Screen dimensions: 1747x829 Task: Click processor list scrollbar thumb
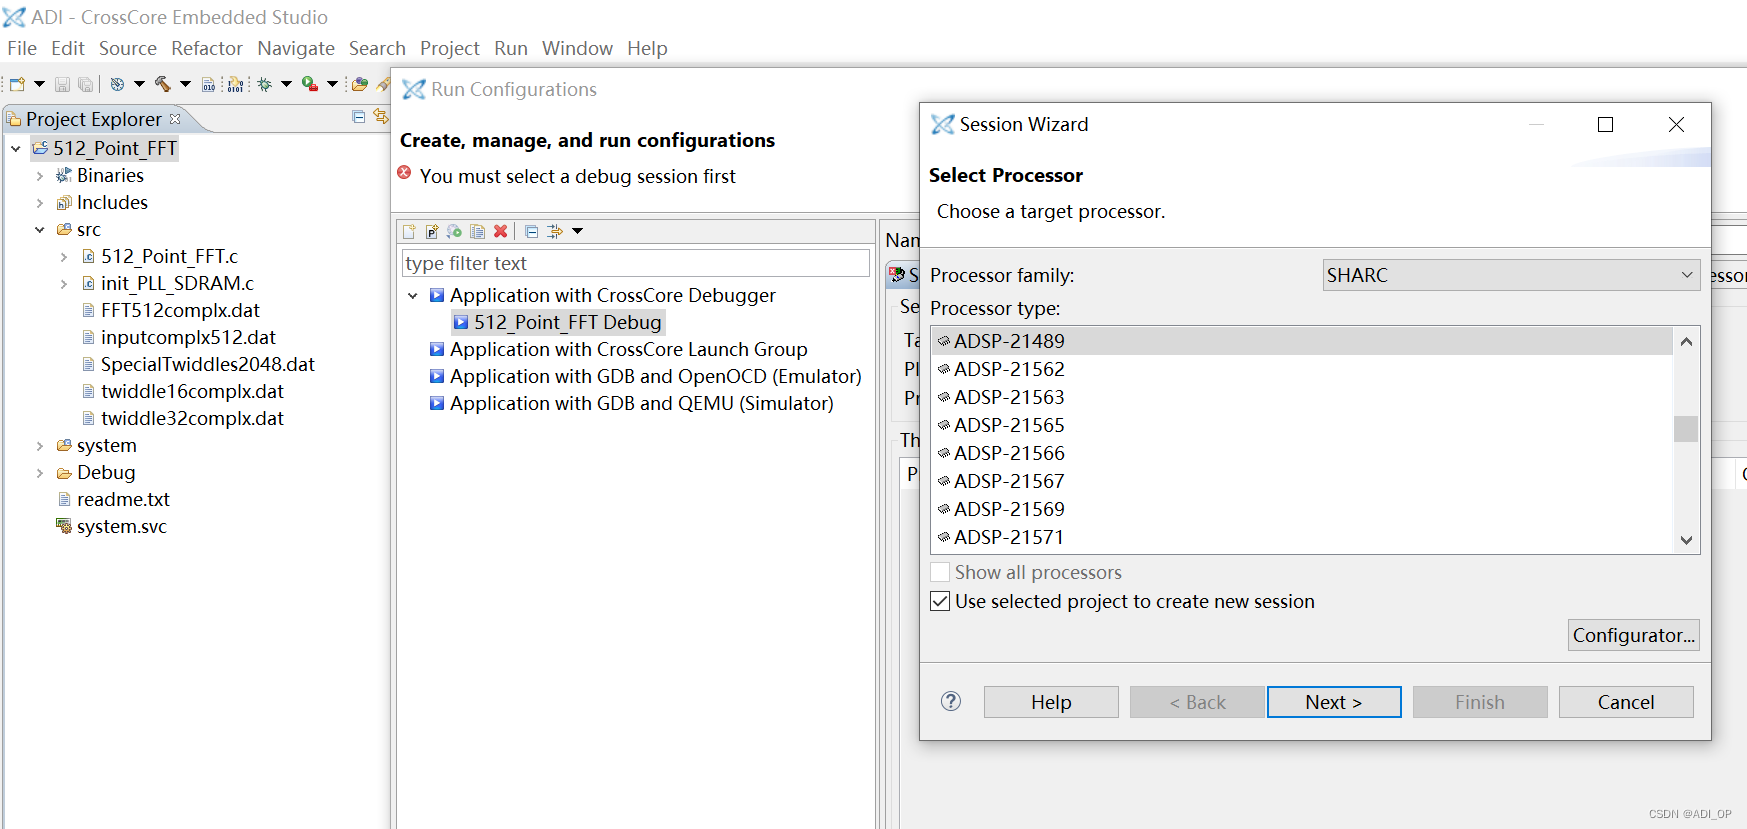point(1686,428)
